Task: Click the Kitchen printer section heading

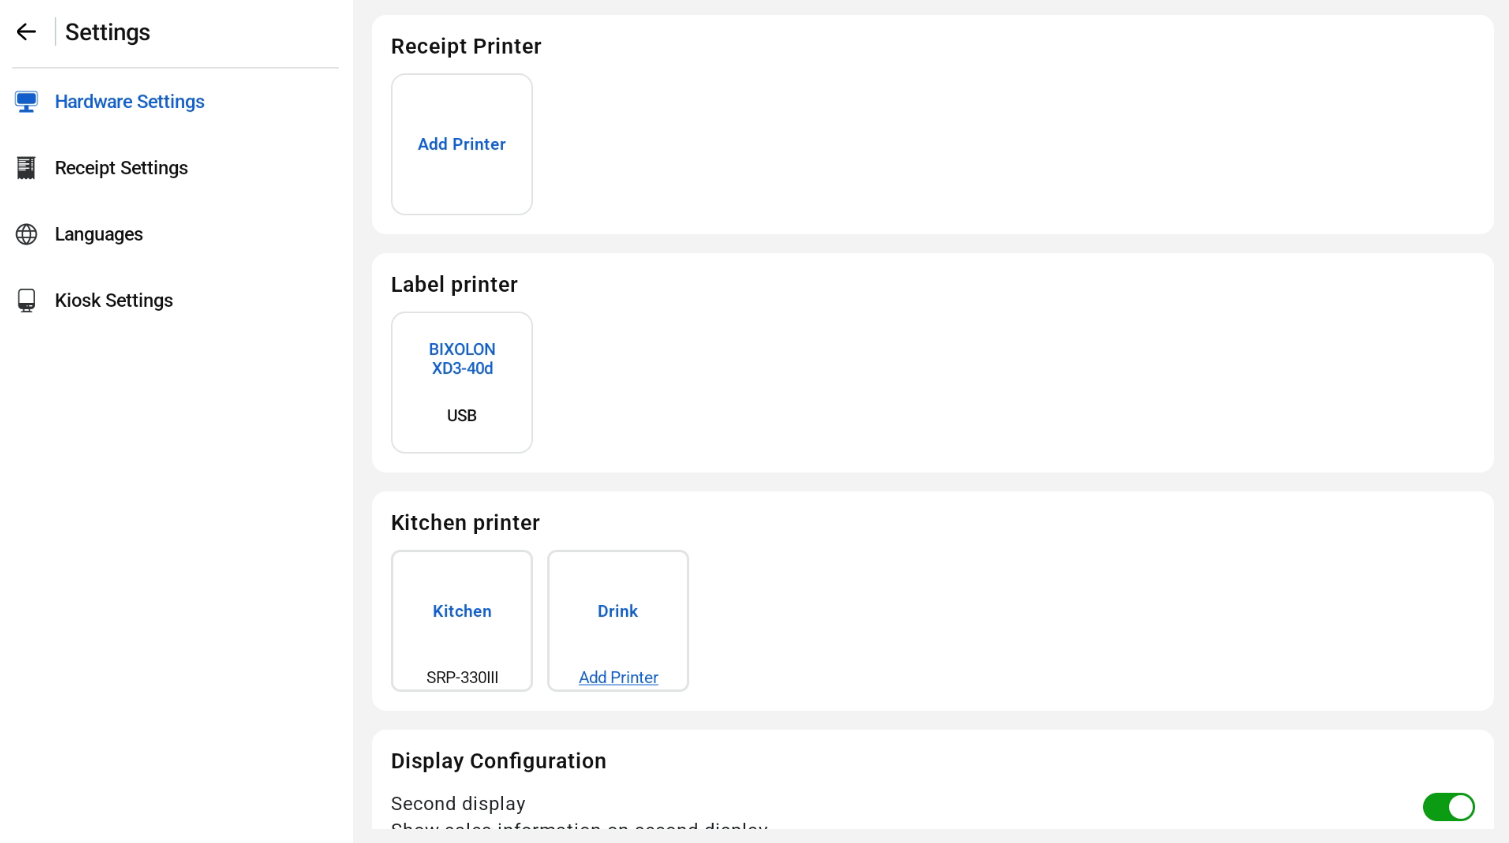Action: pyautogui.click(x=465, y=522)
